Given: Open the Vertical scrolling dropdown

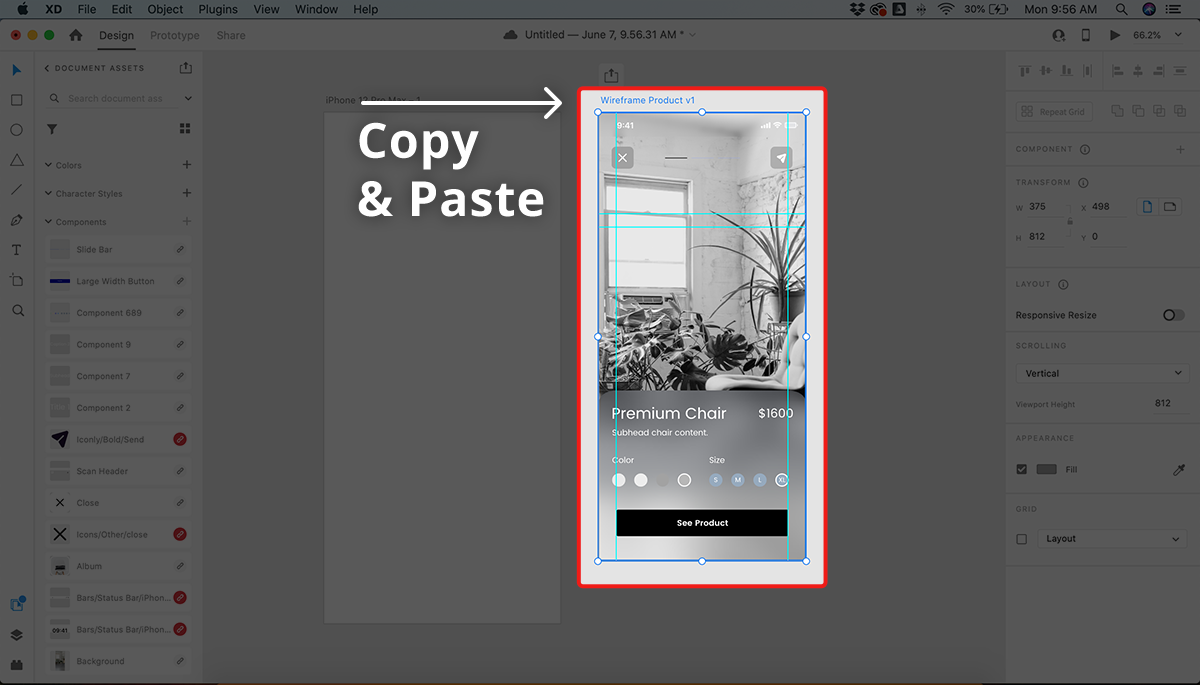Looking at the screenshot, I should click(x=1102, y=373).
